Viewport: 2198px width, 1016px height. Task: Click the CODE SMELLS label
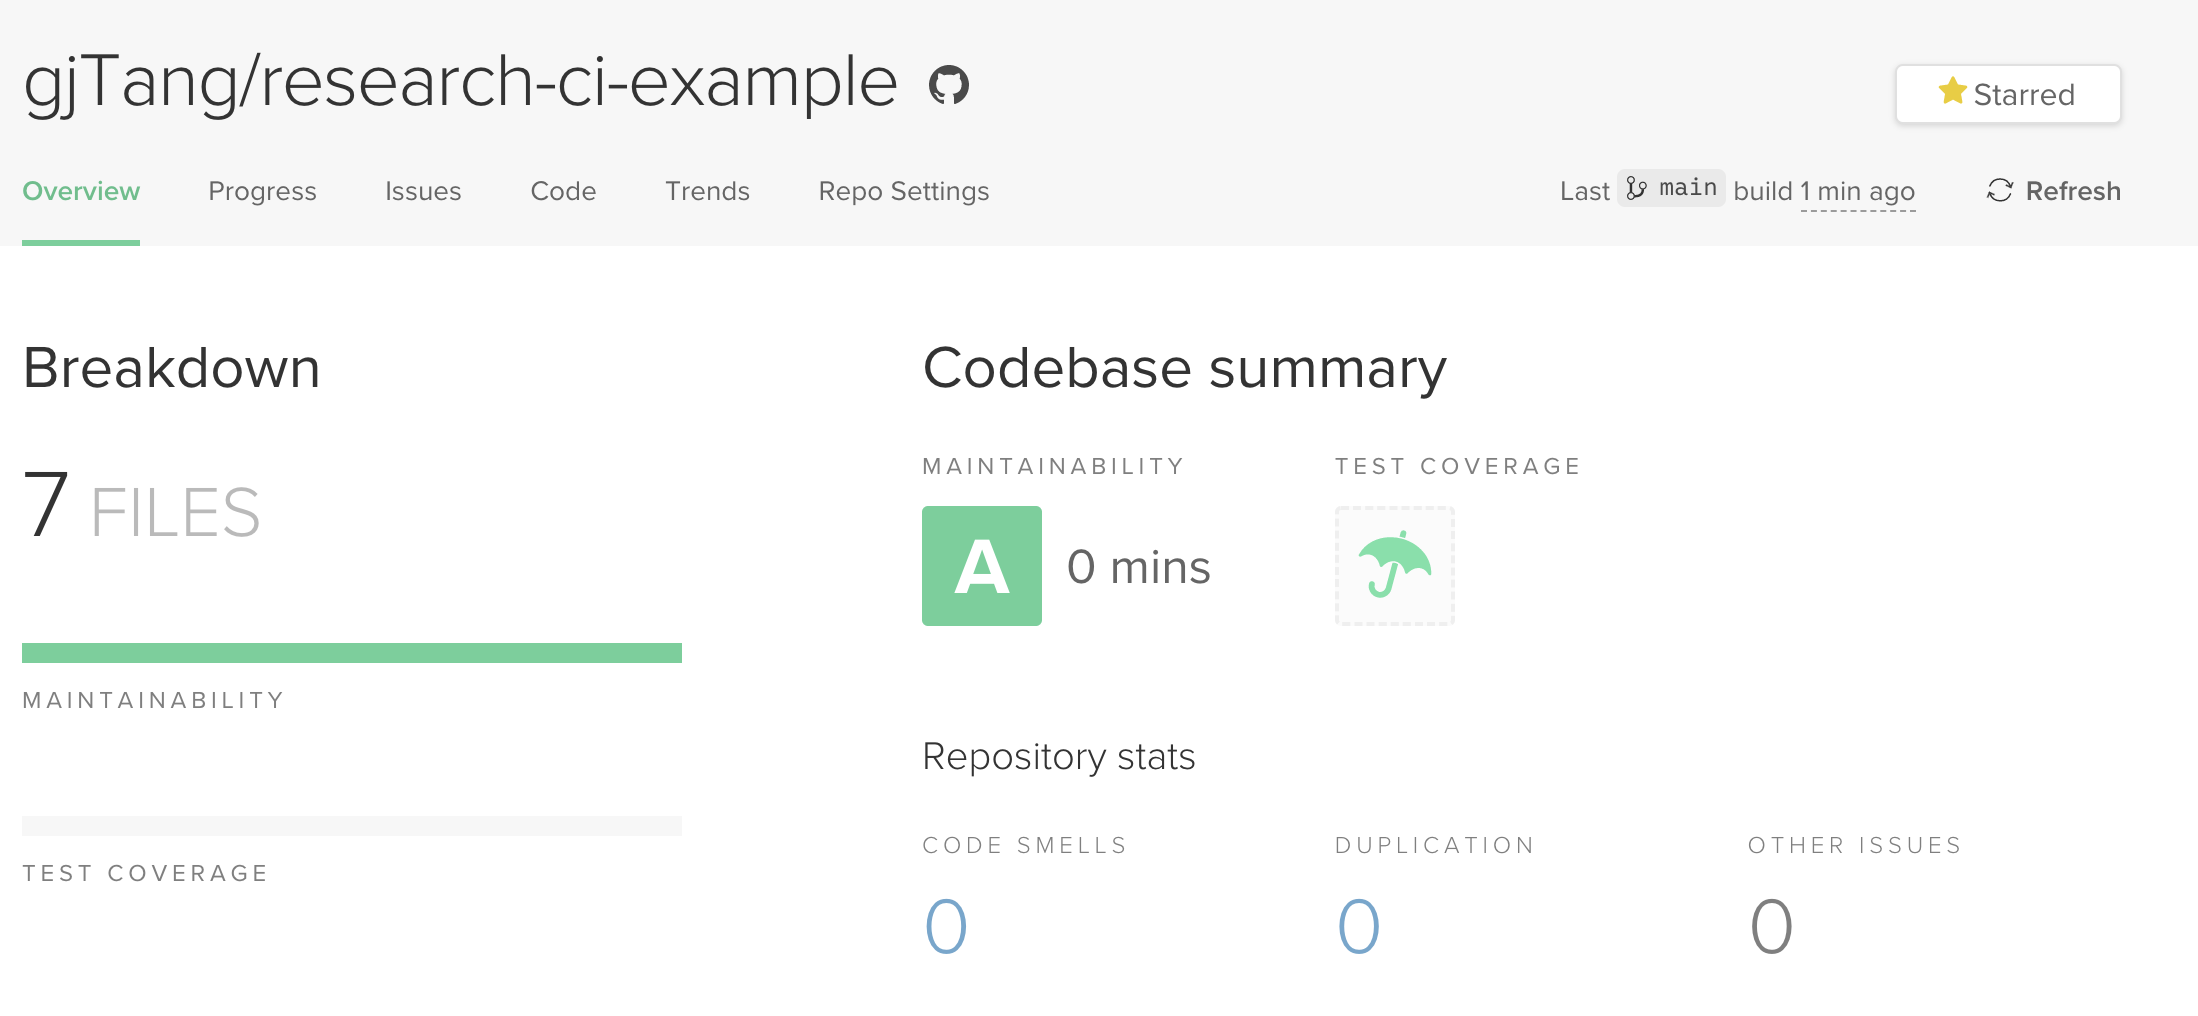point(1024,845)
